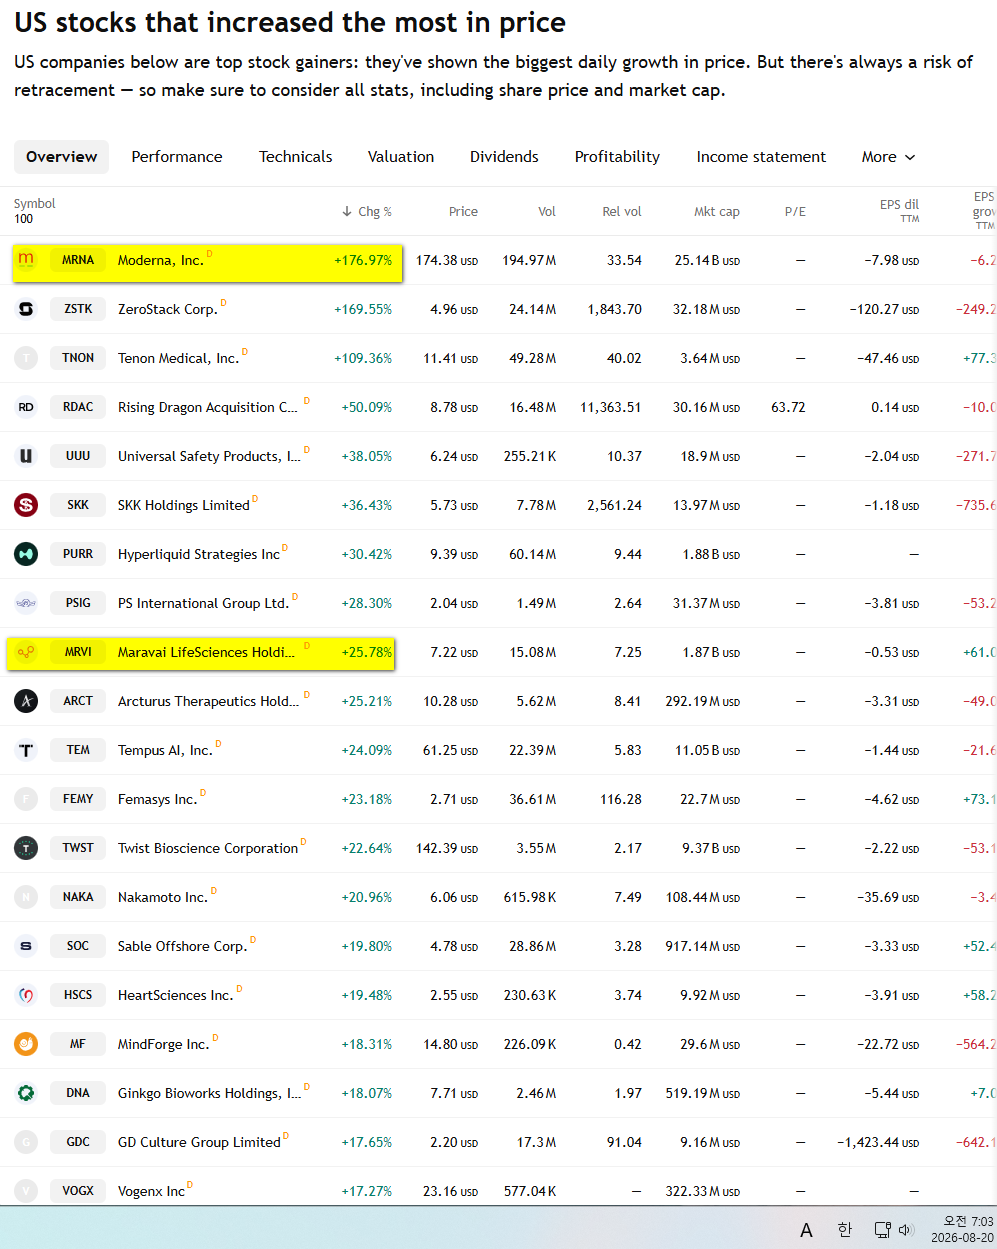Open the Tempus AI logo icon
Screen dimensions: 997x1249
pyautogui.click(x=26, y=750)
